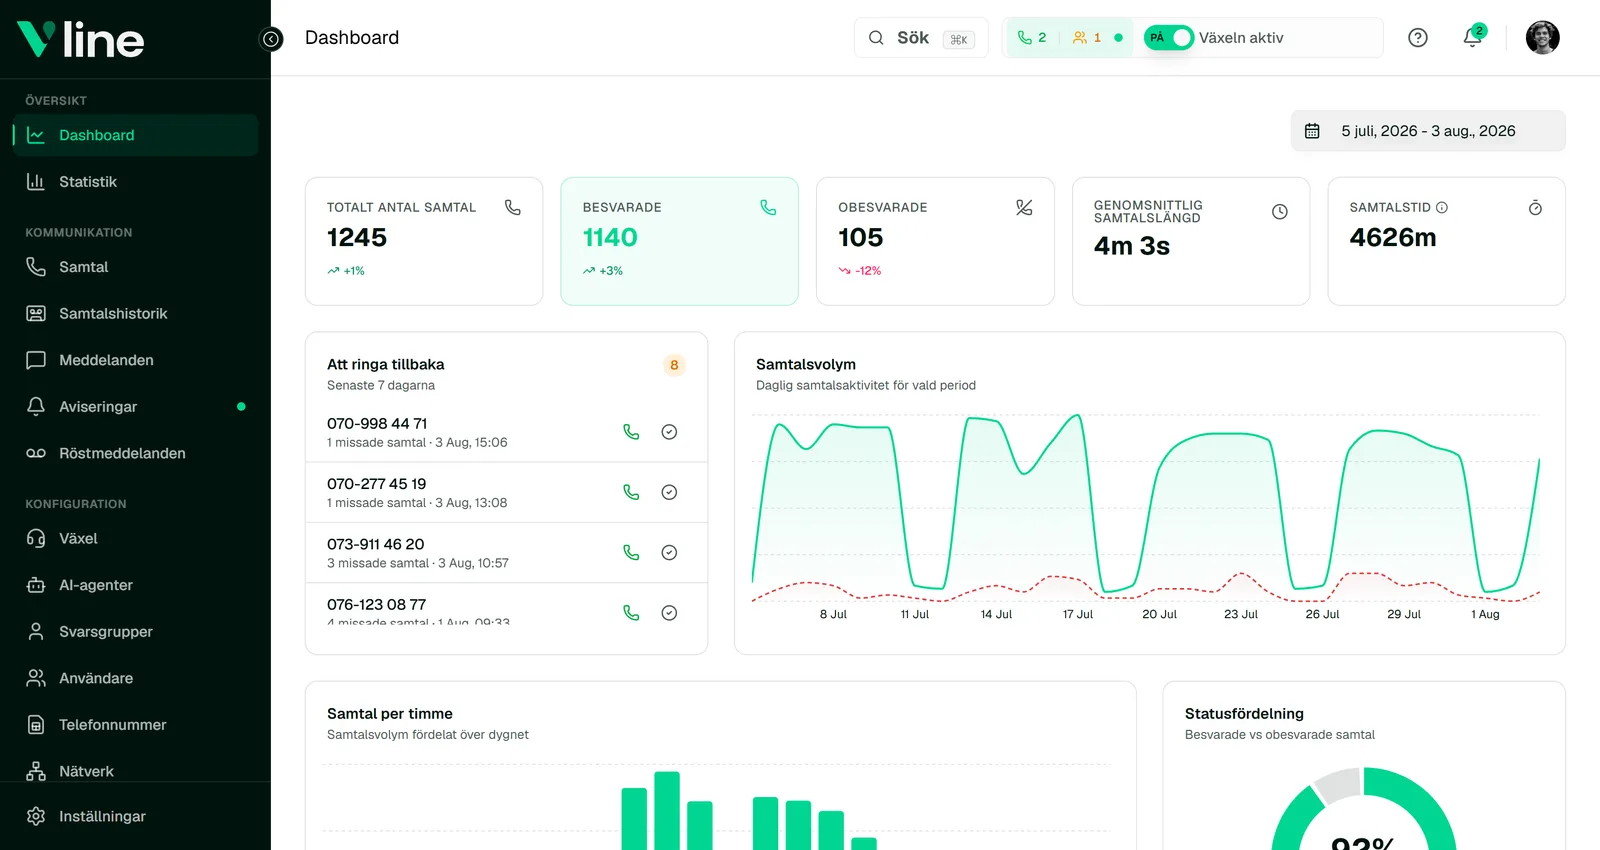Click the missed call icon in Obesvarade

pos(1024,208)
